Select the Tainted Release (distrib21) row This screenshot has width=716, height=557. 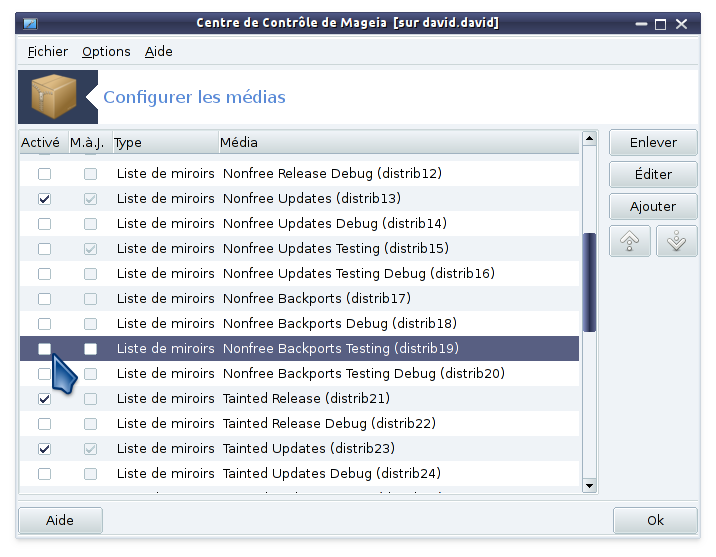(x=299, y=399)
